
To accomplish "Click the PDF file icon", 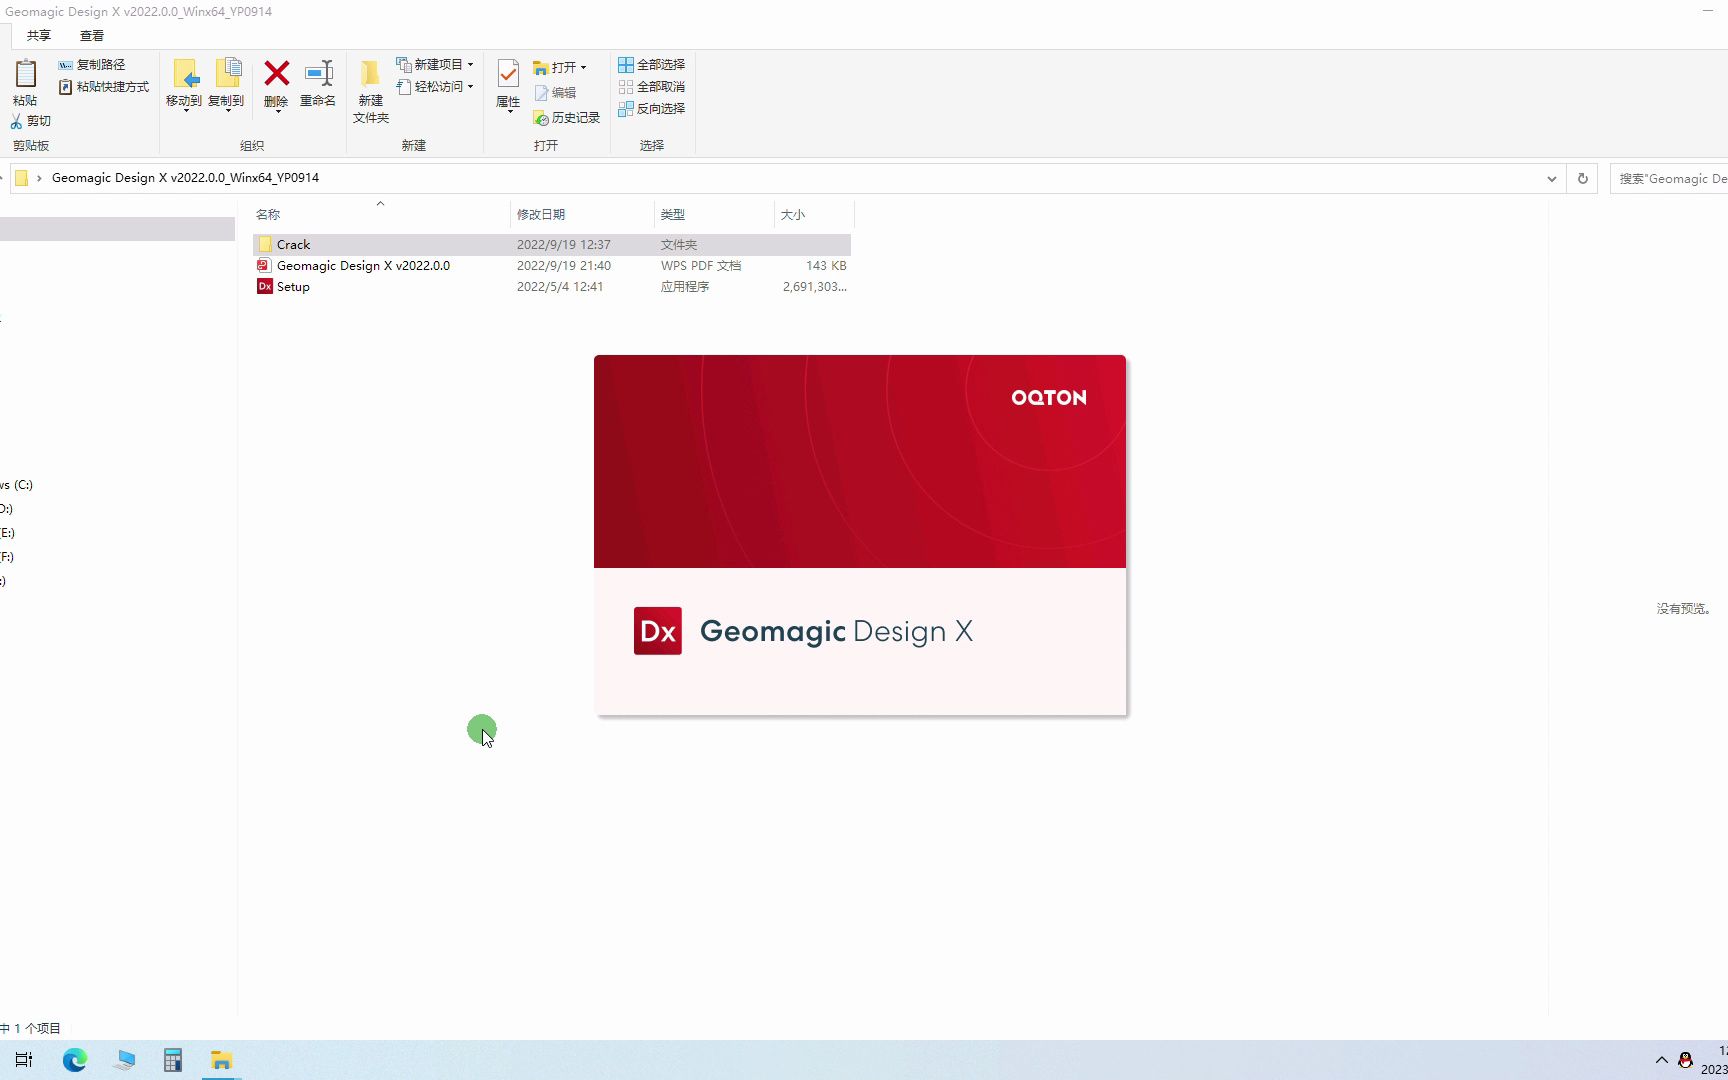I will pyautogui.click(x=264, y=266).
